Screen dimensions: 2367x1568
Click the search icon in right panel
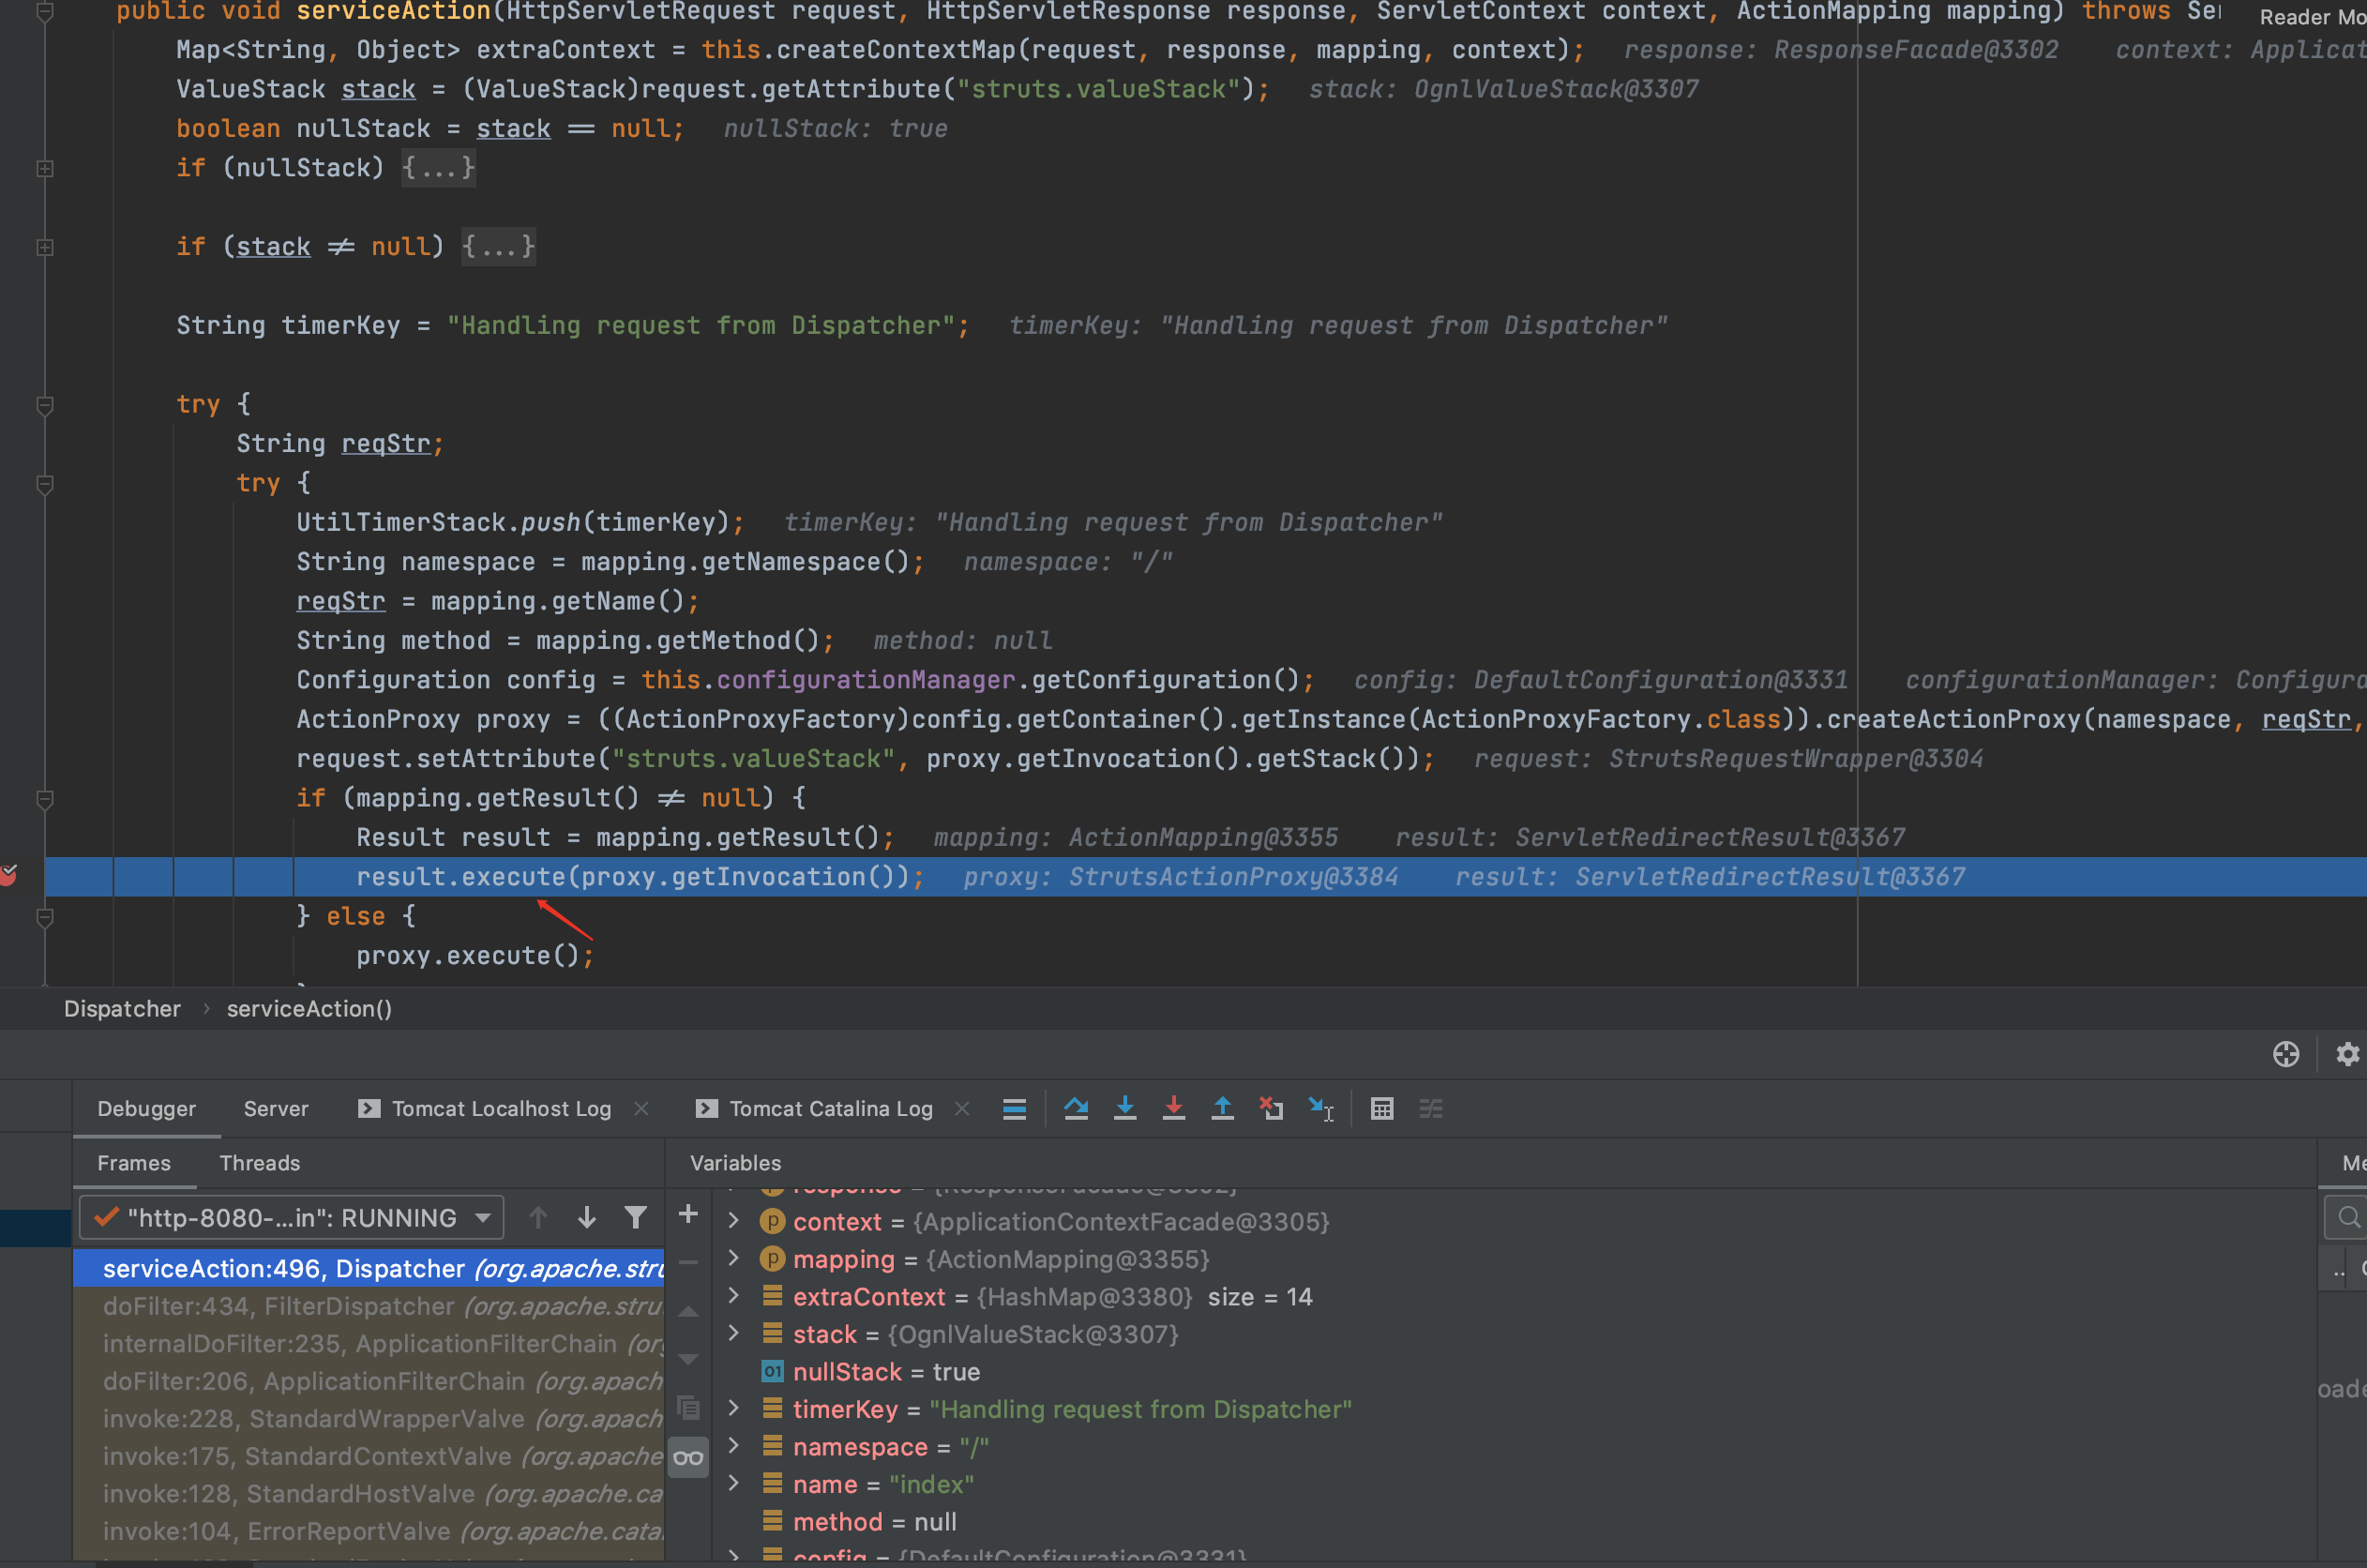[x=2349, y=1217]
